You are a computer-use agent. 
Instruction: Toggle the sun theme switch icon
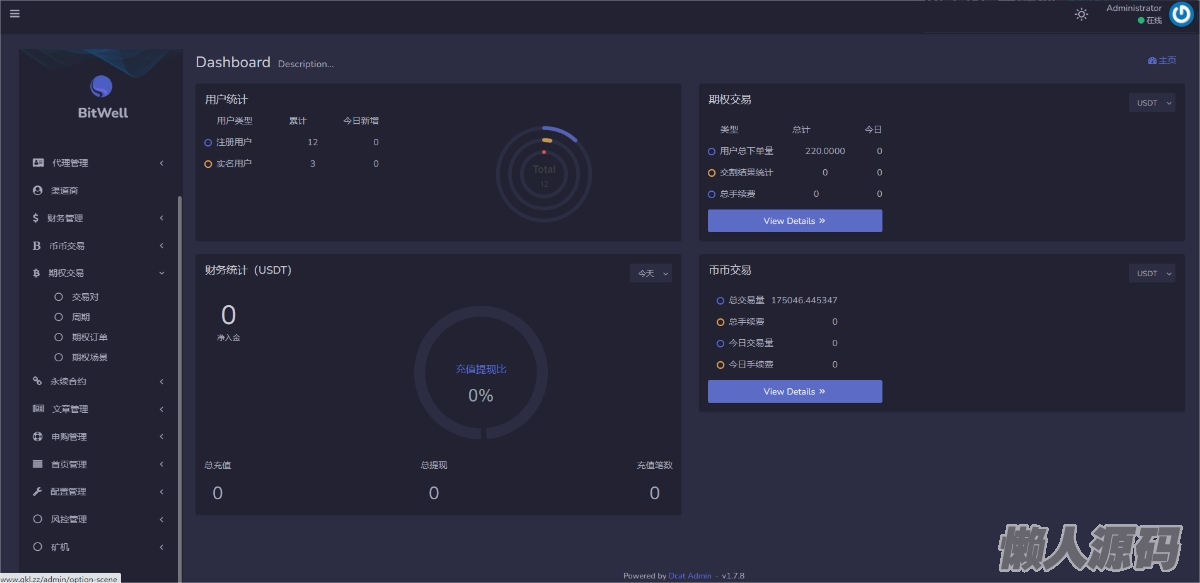(x=1081, y=14)
